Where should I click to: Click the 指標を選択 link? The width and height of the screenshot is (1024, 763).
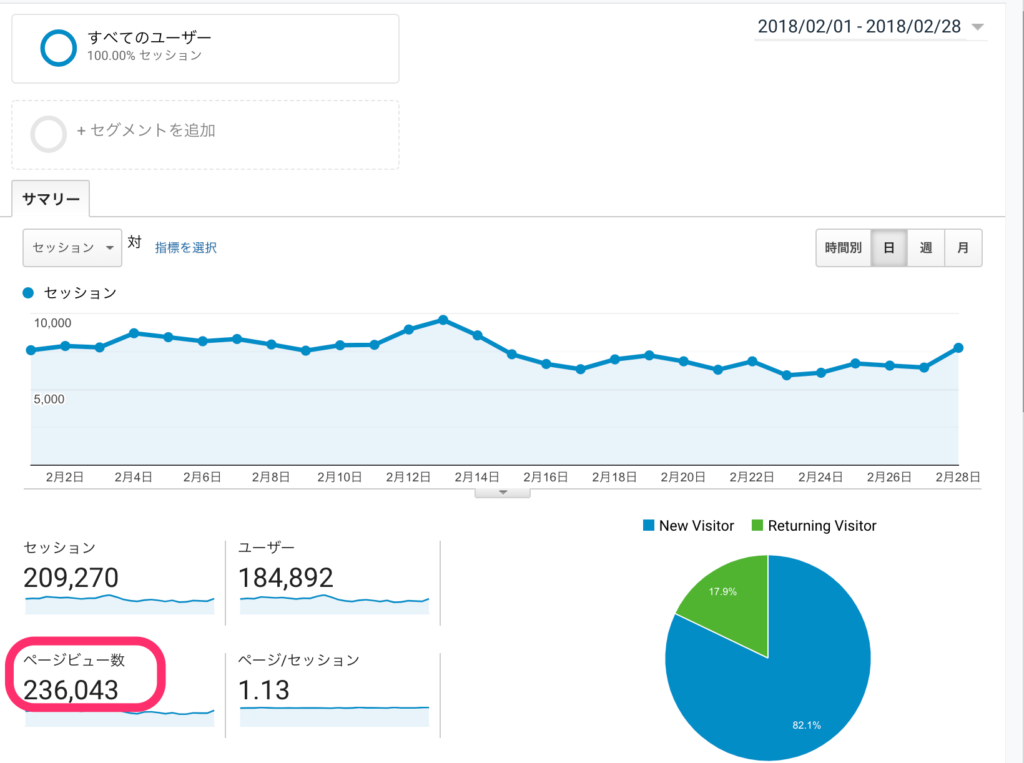point(185,247)
